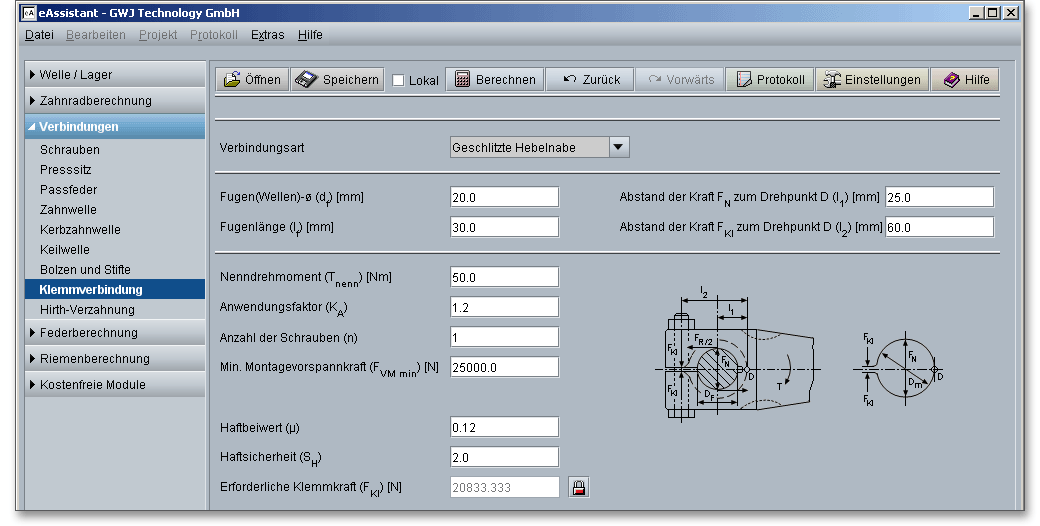Click the lock icon beside Erforderliche Klemmkraft
1040x526 pixels.
point(578,487)
